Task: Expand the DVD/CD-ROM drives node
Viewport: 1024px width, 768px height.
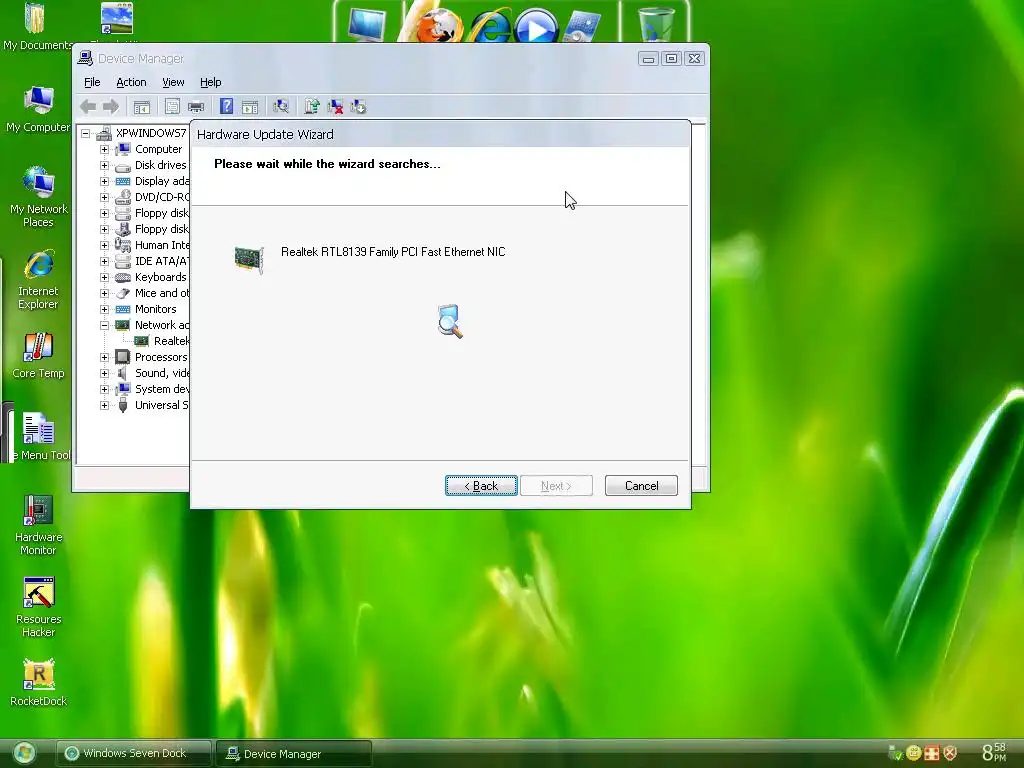Action: click(104, 197)
